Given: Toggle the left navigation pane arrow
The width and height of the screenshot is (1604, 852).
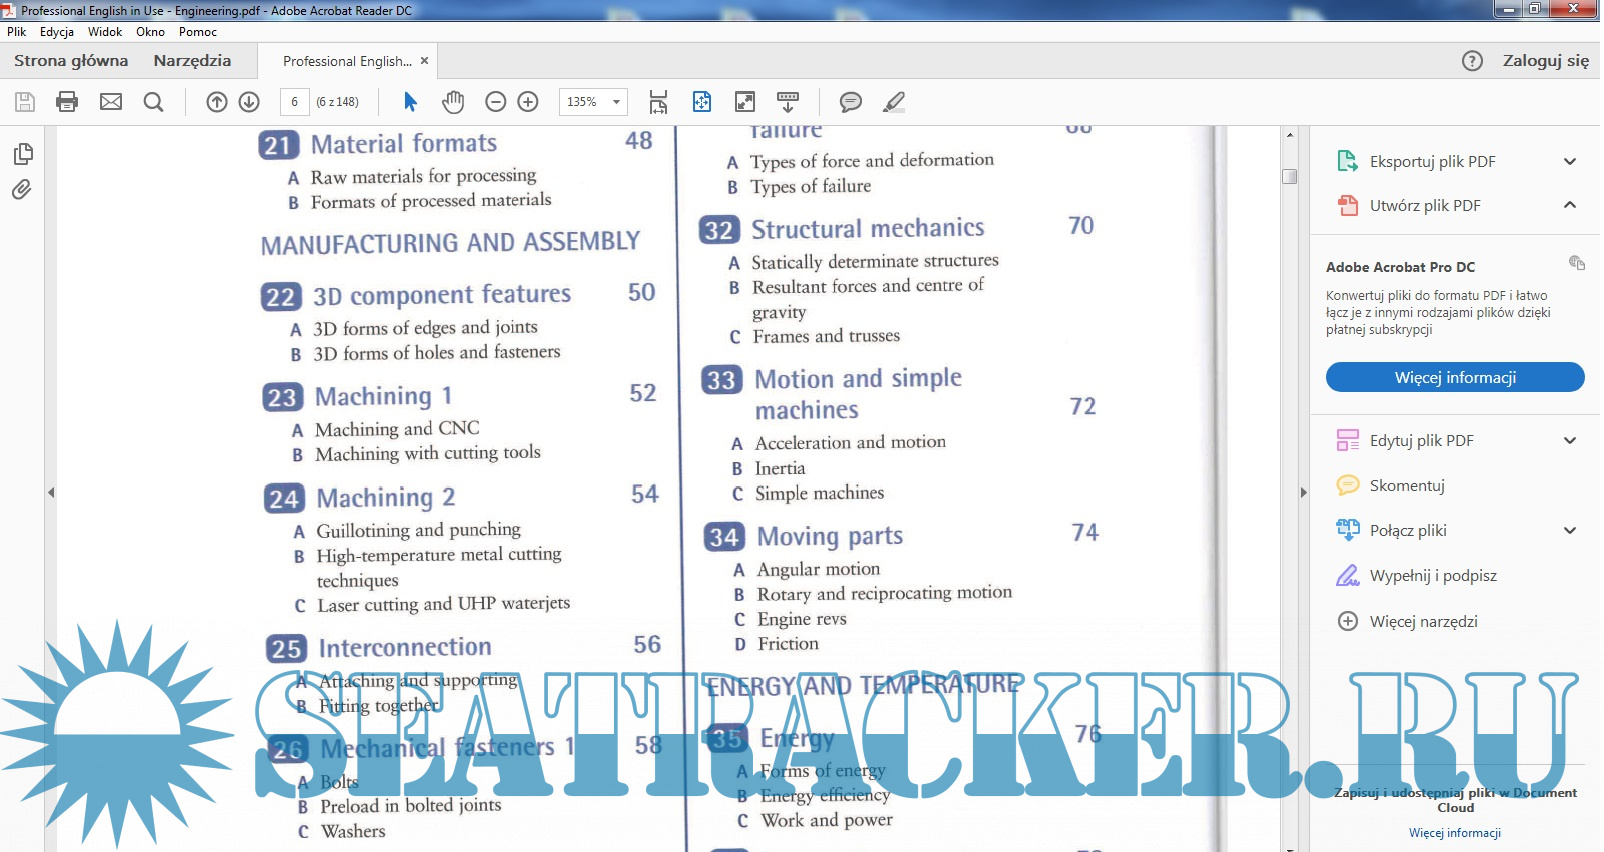Looking at the screenshot, I should [51, 492].
